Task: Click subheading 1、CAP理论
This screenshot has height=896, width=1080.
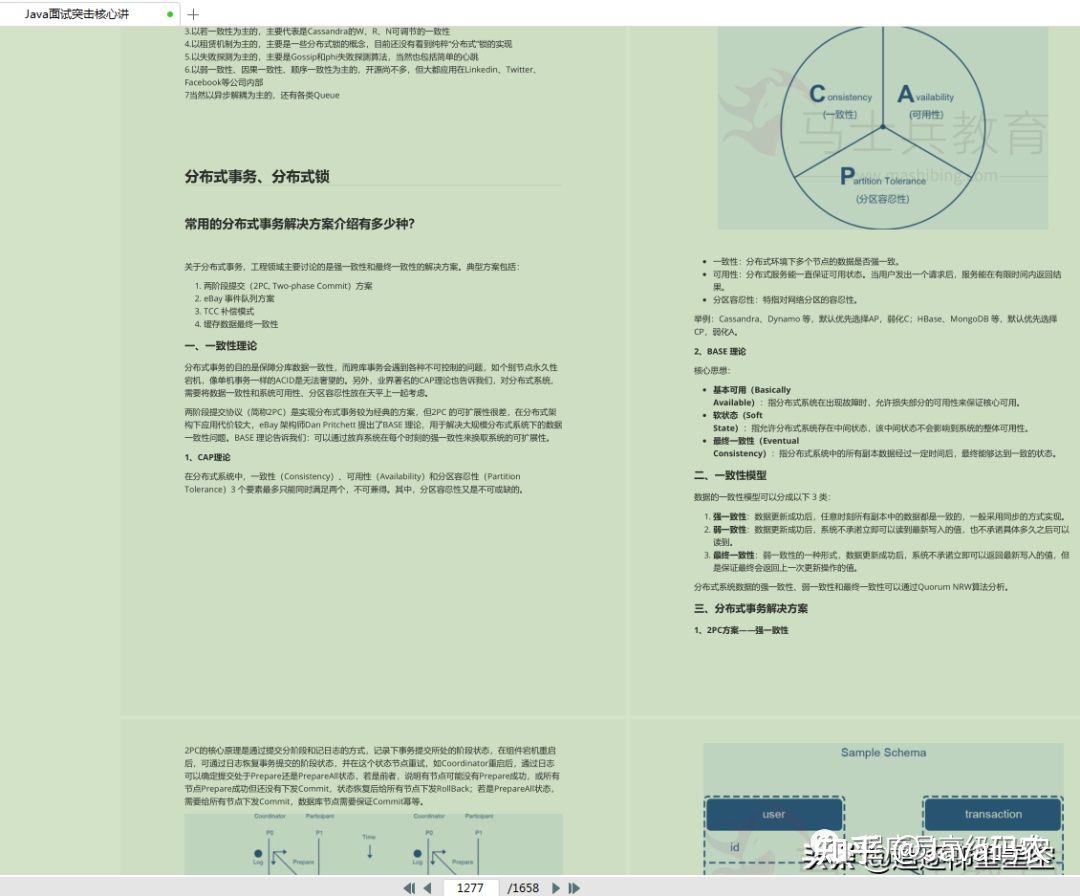Action: click(207, 457)
